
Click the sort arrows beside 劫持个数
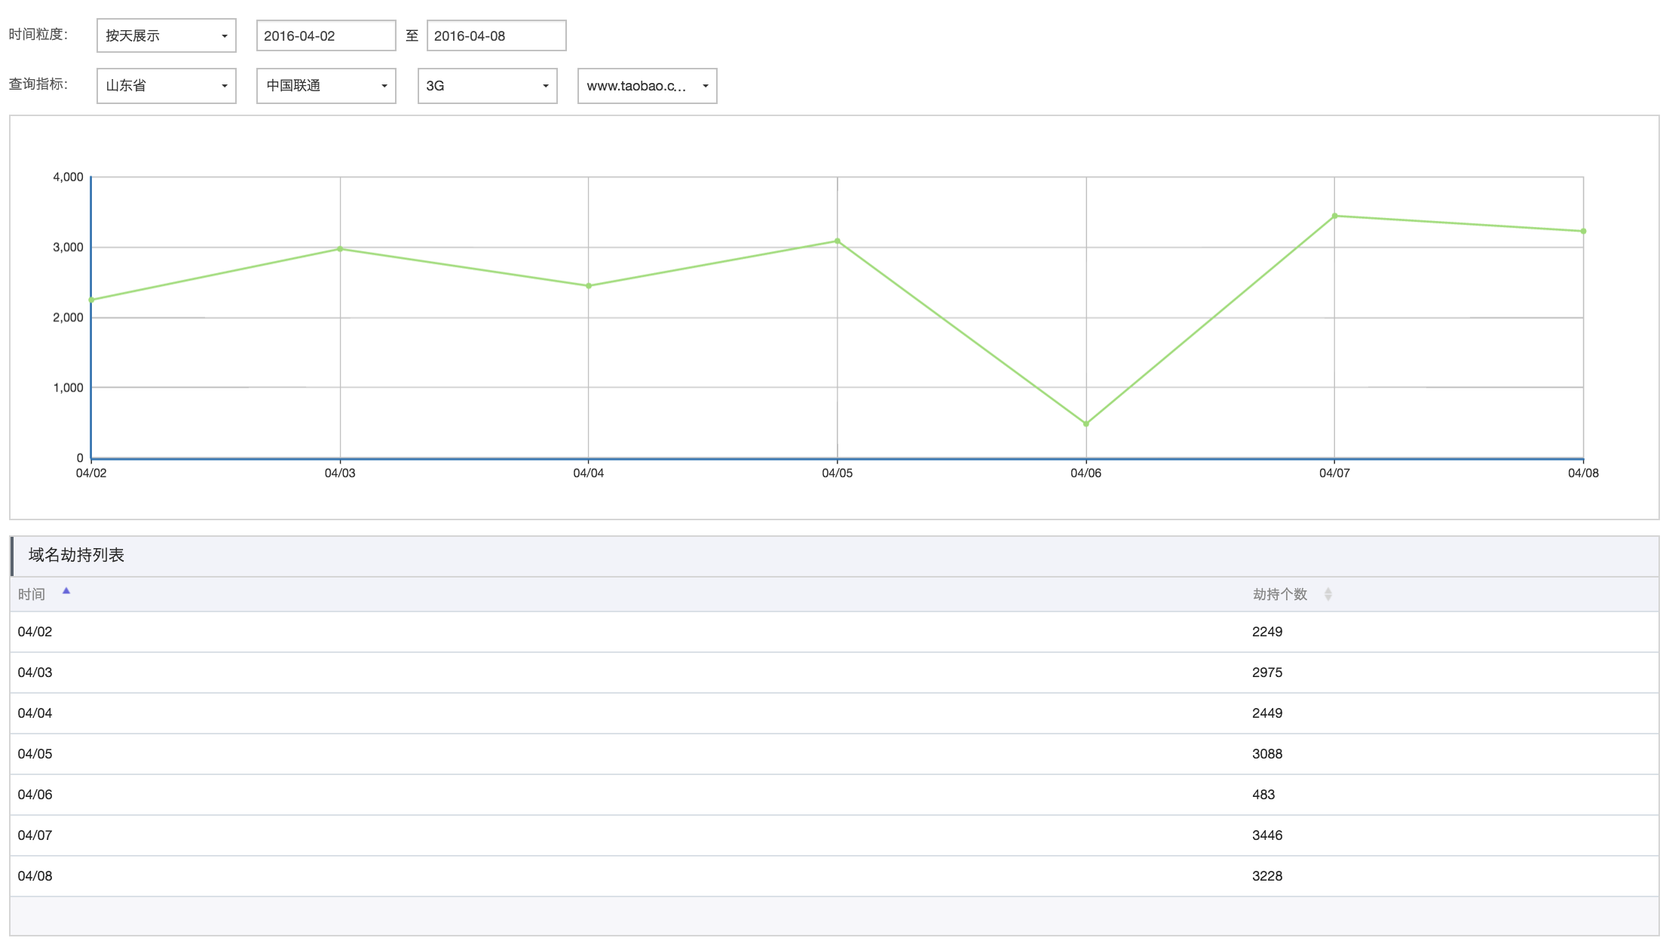tap(1328, 594)
